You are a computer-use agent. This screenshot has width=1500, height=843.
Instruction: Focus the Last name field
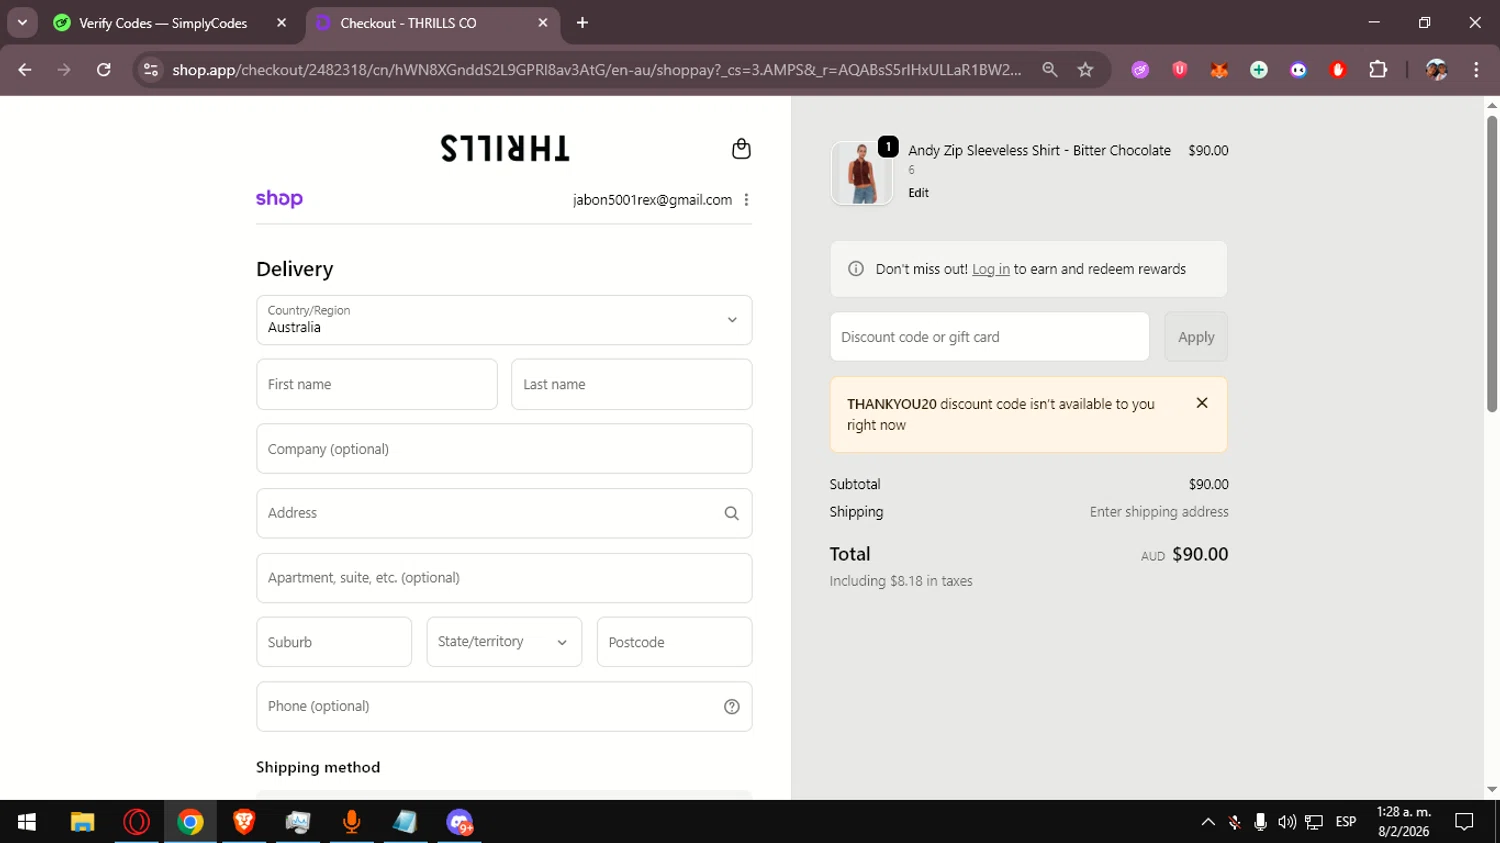631,384
